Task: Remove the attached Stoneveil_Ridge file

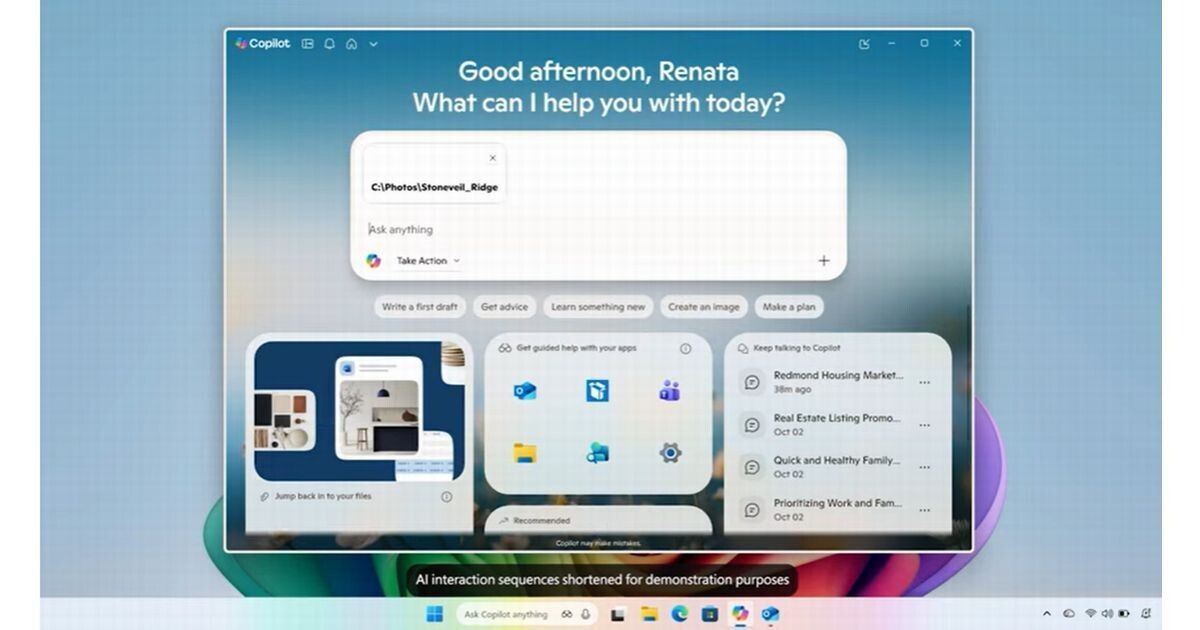Action: [492, 158]
